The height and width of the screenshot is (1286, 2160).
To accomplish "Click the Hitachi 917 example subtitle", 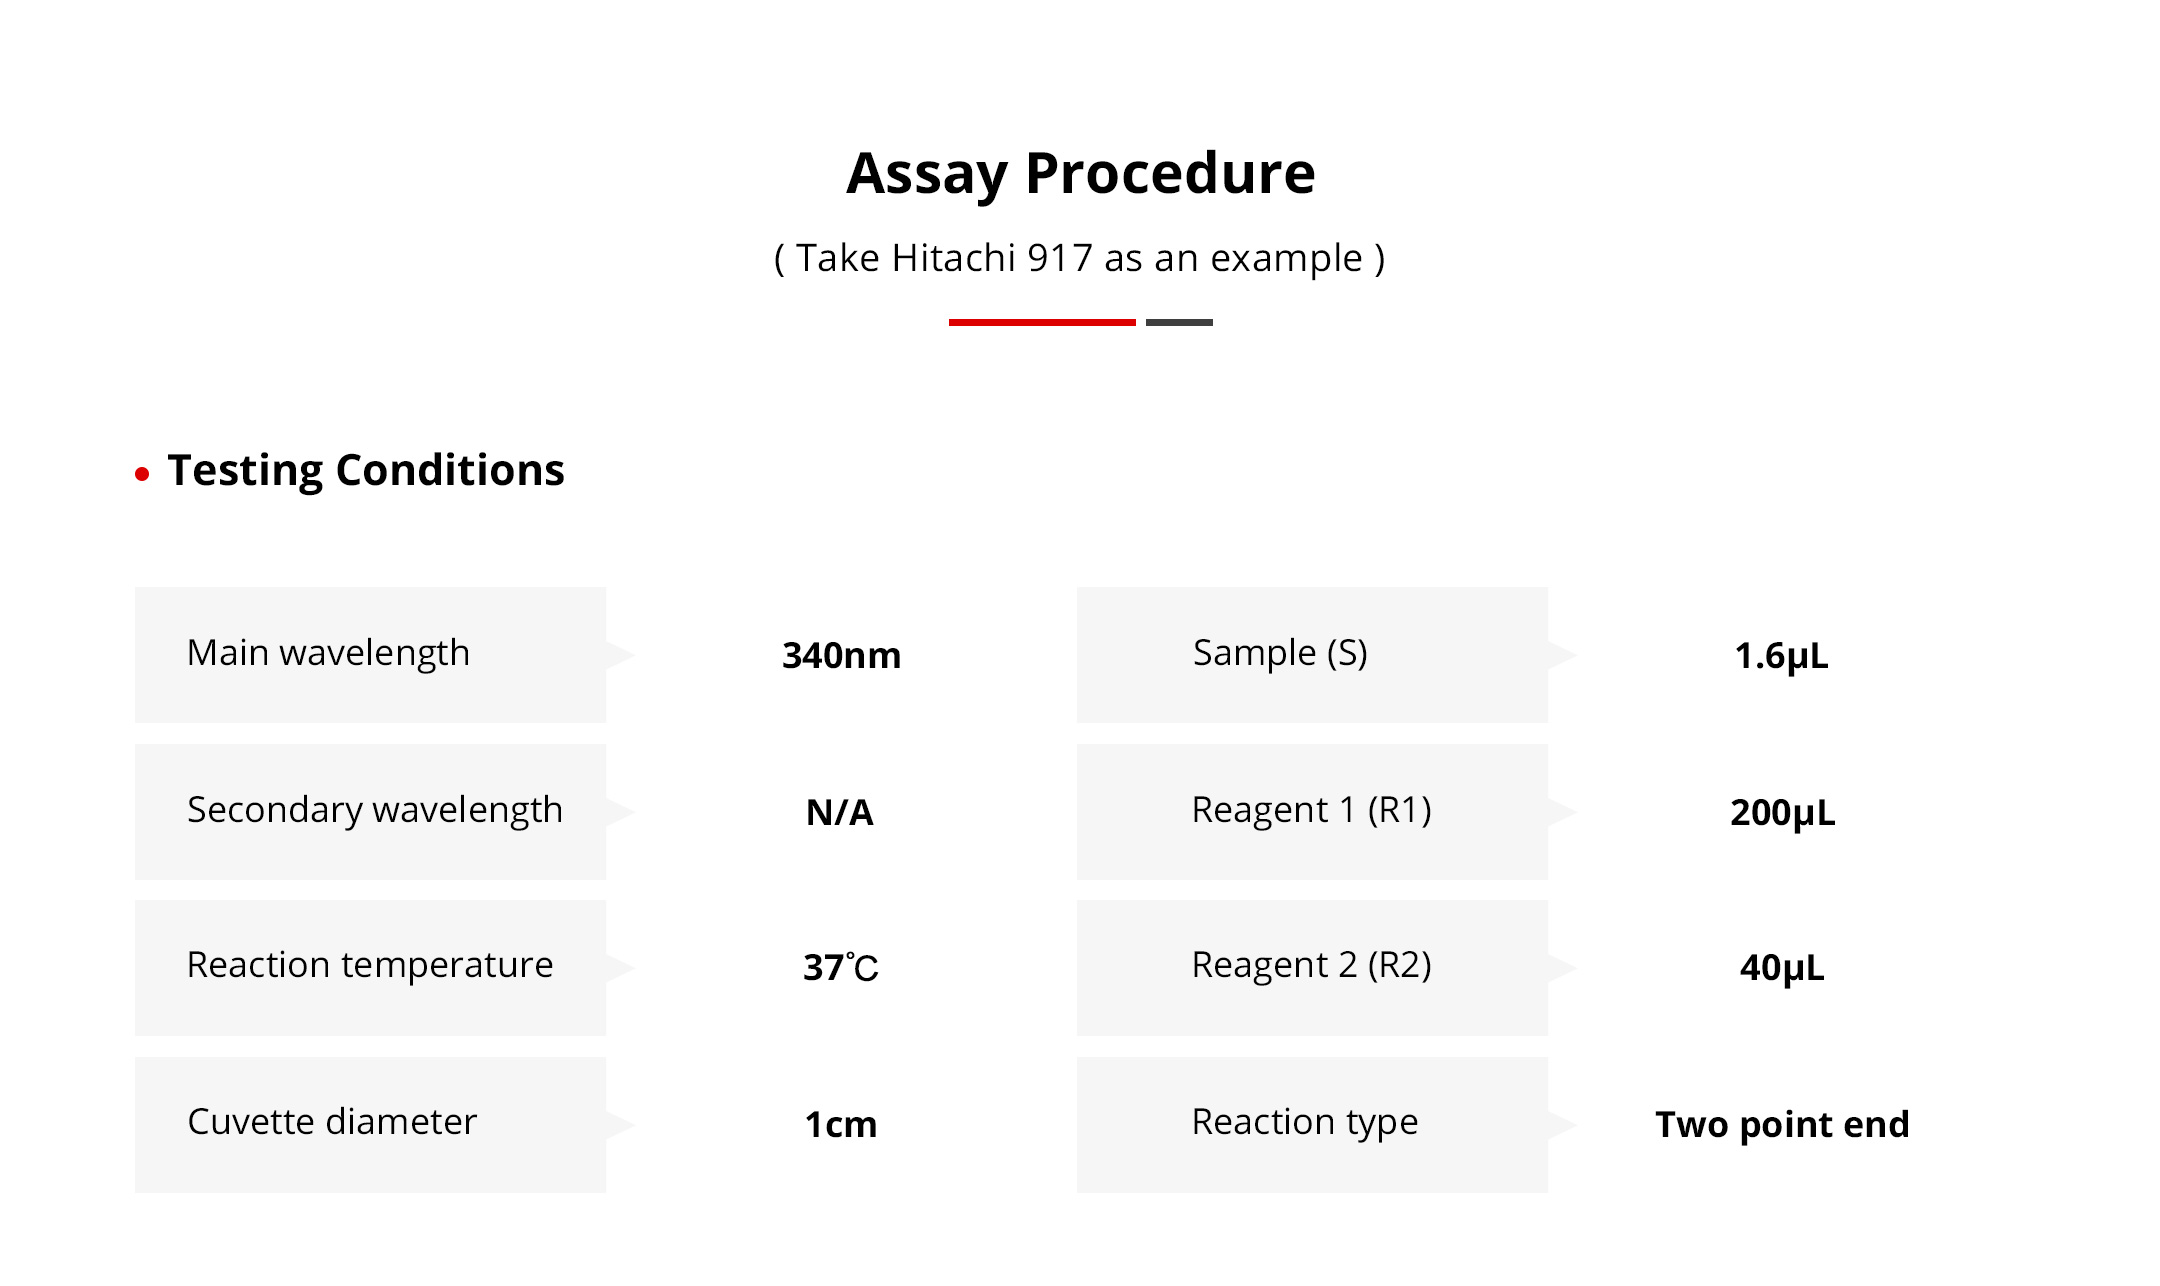I will (x=1080, y=258).
